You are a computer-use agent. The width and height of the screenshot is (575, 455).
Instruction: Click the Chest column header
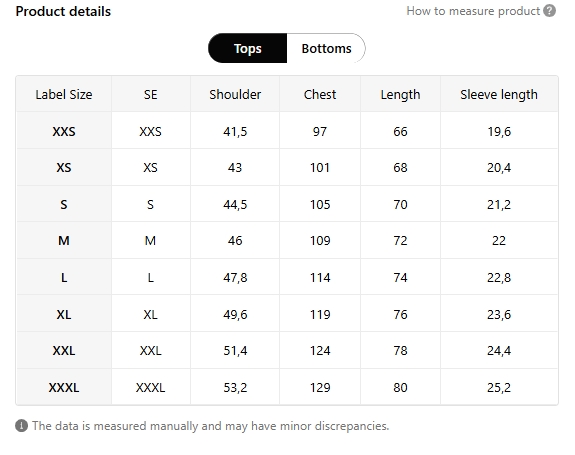click(x=320, y=95)
